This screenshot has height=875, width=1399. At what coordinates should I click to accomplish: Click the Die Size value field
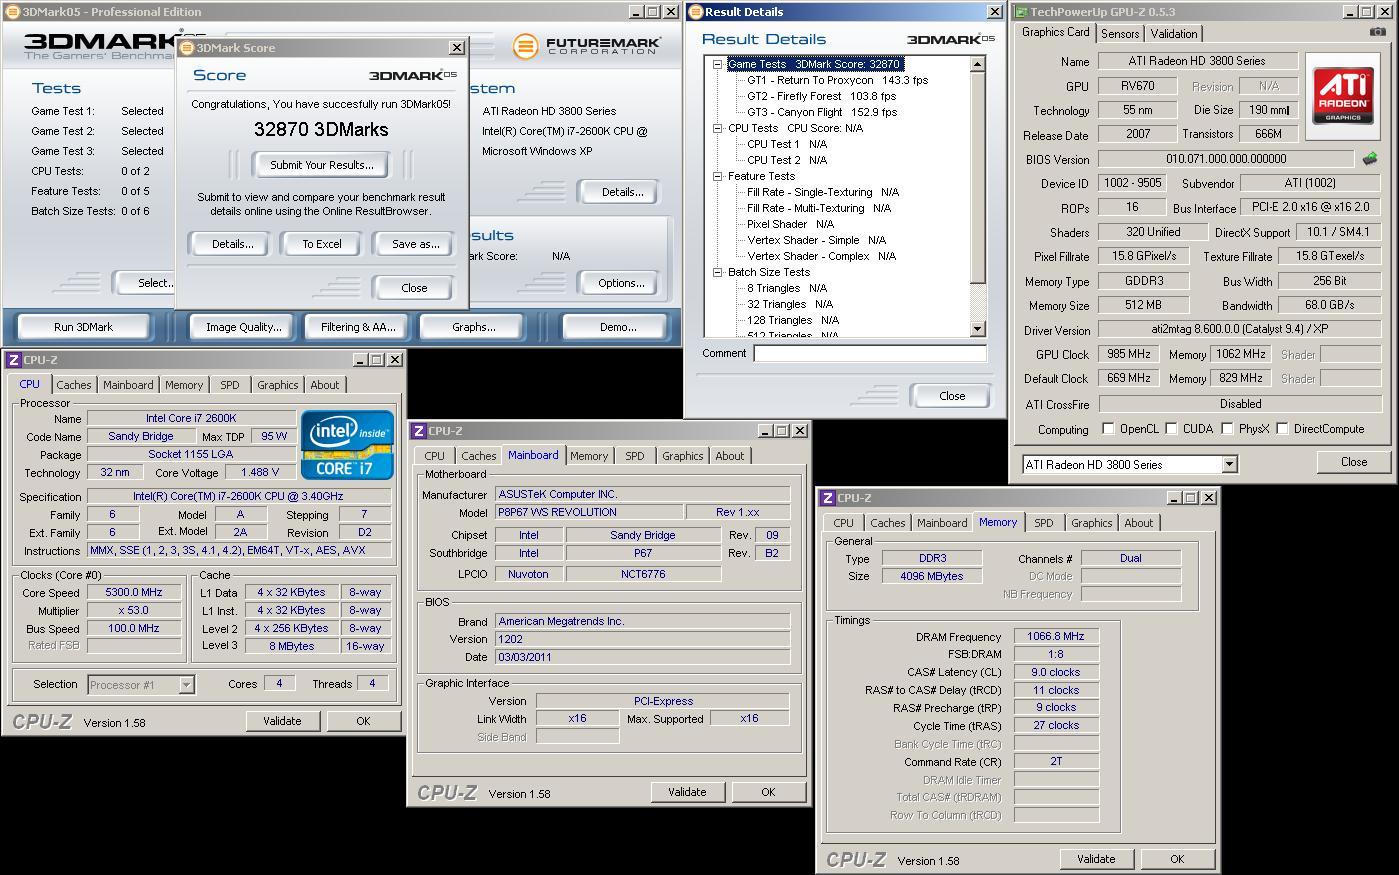1269,110
